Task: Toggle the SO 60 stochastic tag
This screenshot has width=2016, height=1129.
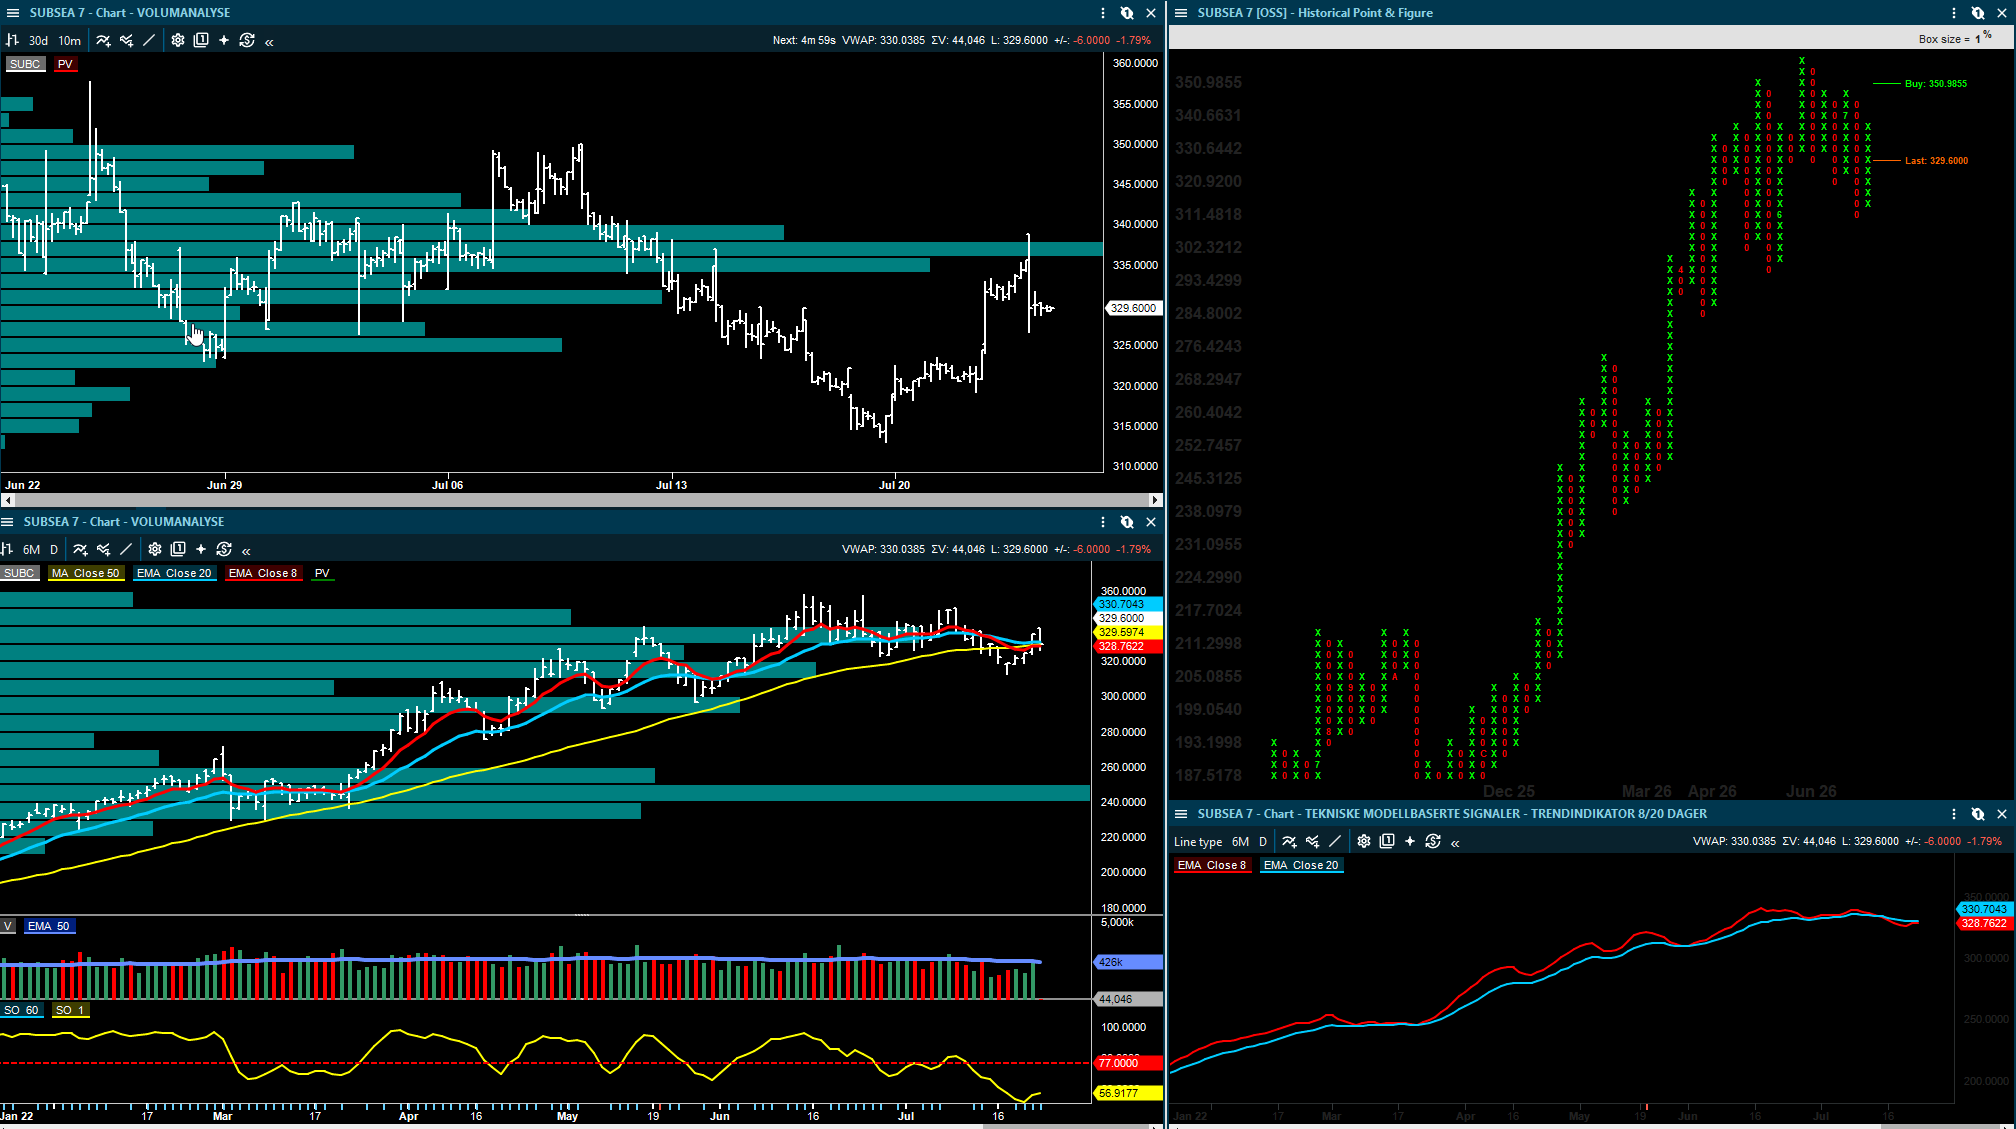Action: [x=21, y=1010]
